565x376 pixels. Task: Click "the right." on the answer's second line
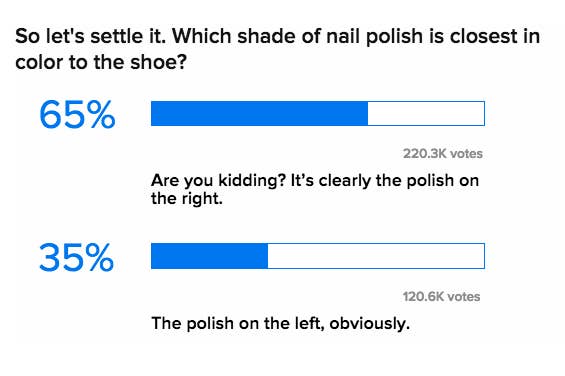[x=187, y=198]
